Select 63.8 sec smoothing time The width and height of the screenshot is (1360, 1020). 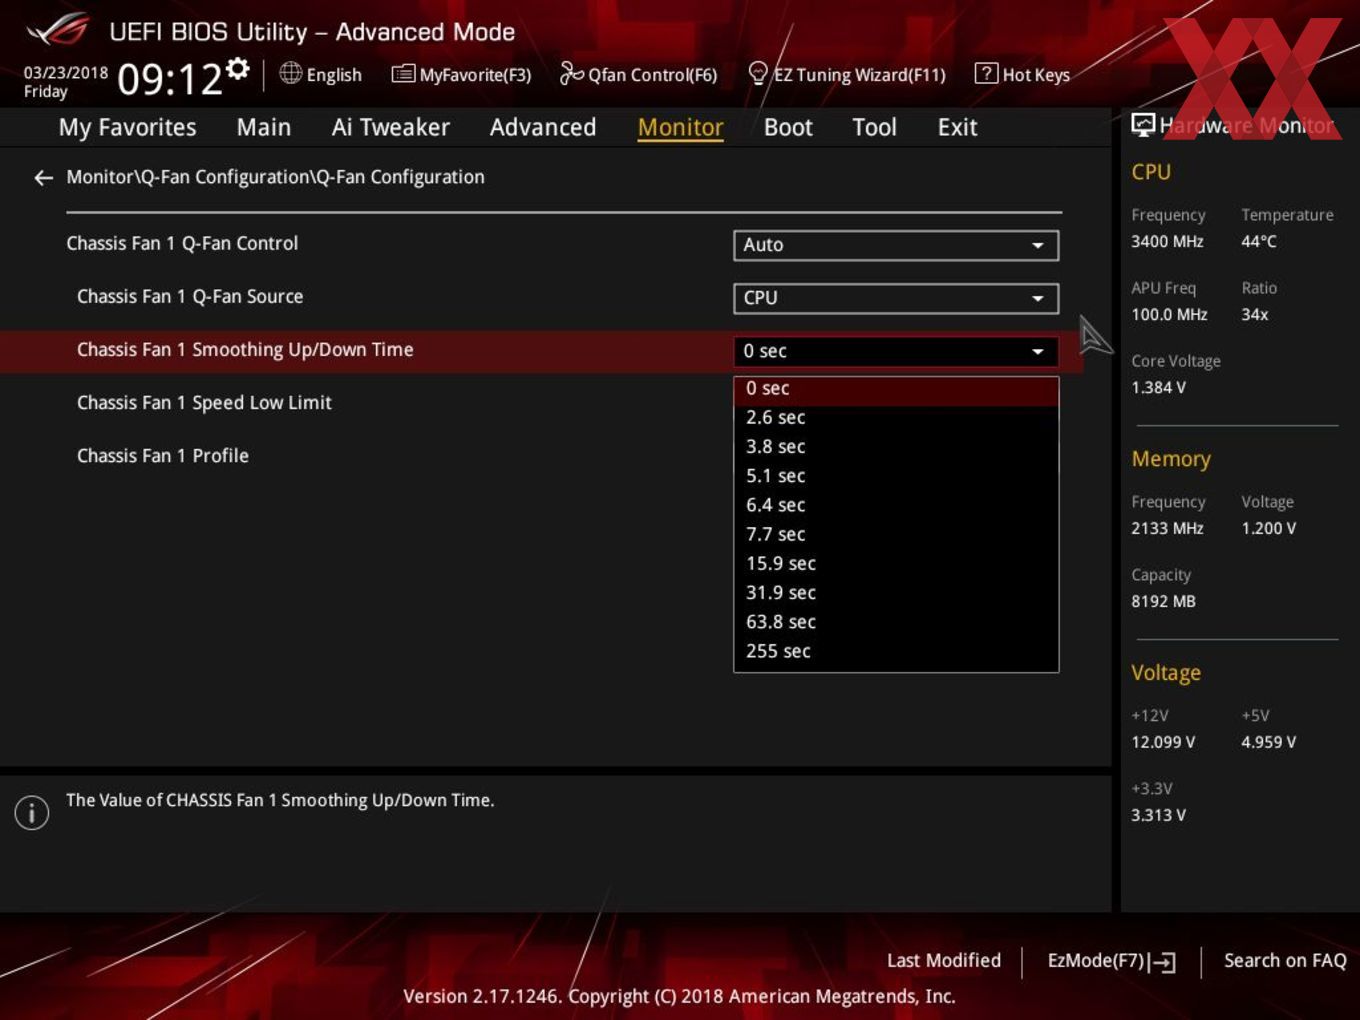(896, 622)
